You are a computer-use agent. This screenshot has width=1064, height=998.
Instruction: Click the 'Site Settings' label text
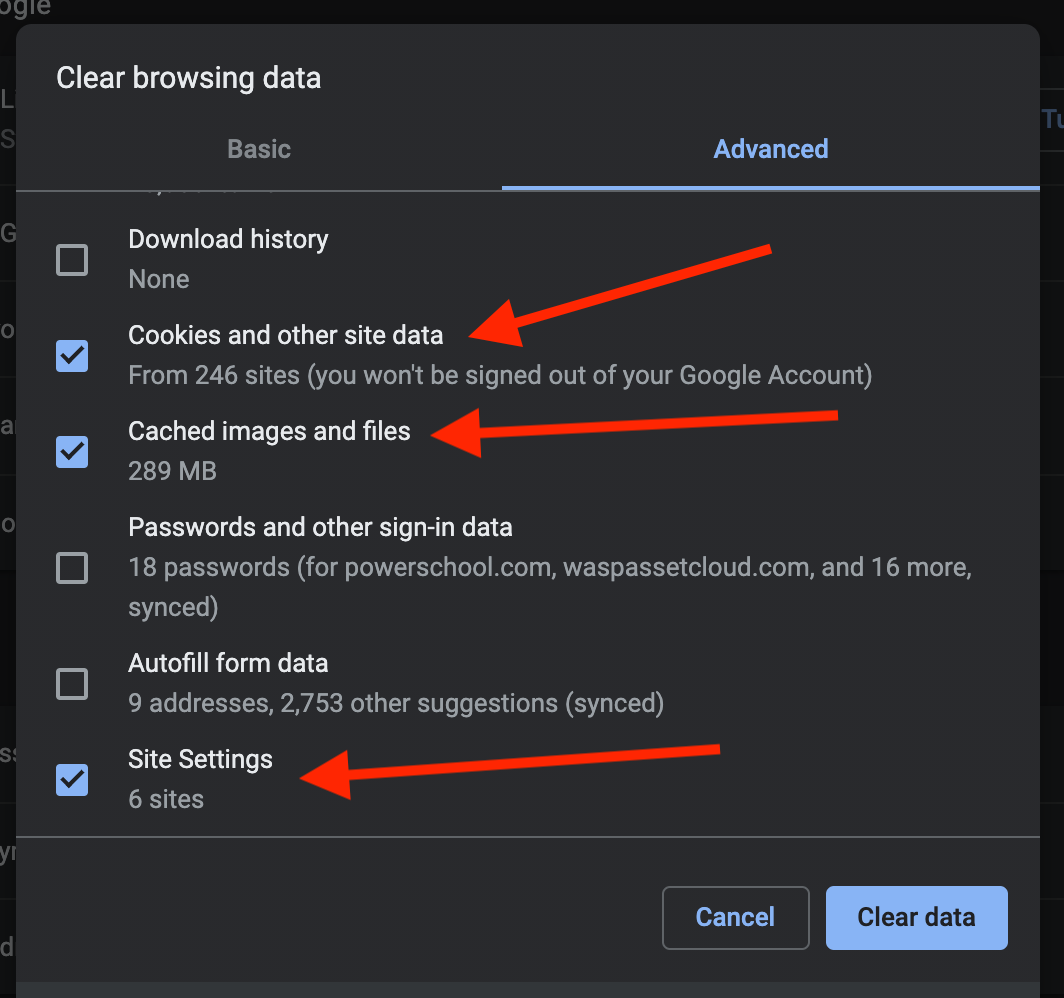click(200, 759)
